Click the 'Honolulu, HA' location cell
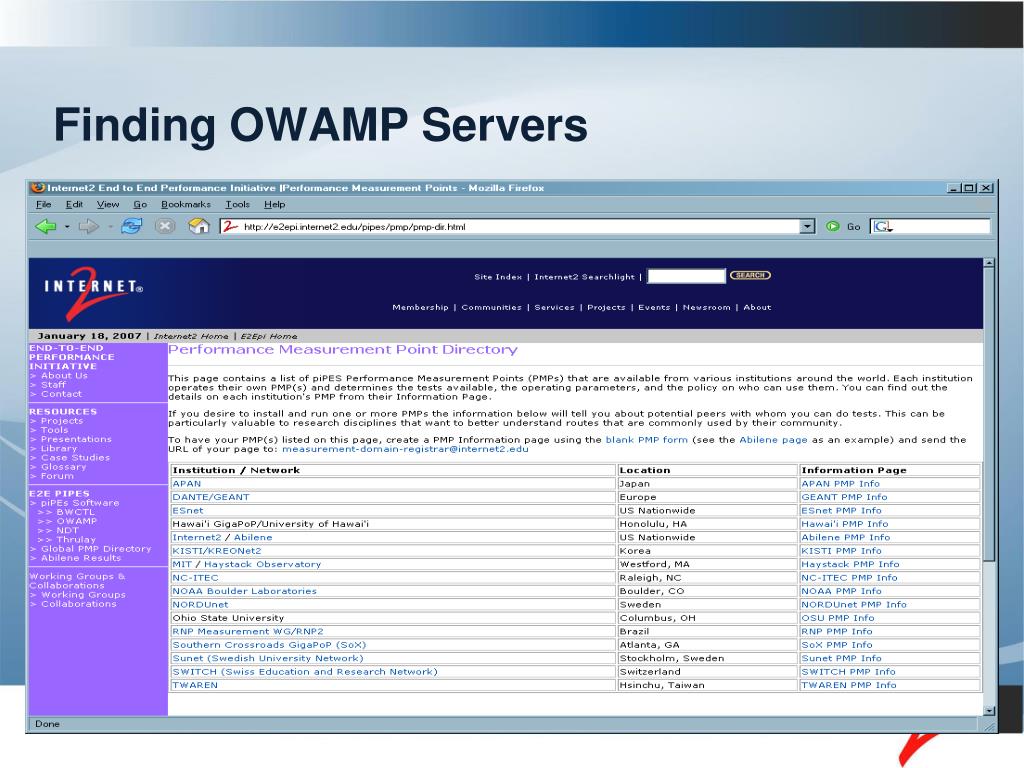 (x=707, y=524)
